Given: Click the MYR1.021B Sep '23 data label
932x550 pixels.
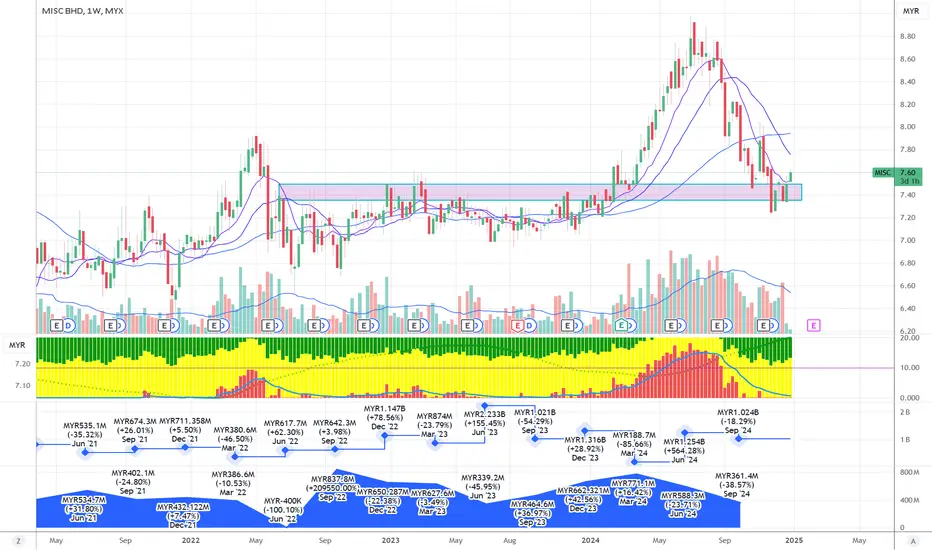Looking at the screenshot, I should (534, 421).
